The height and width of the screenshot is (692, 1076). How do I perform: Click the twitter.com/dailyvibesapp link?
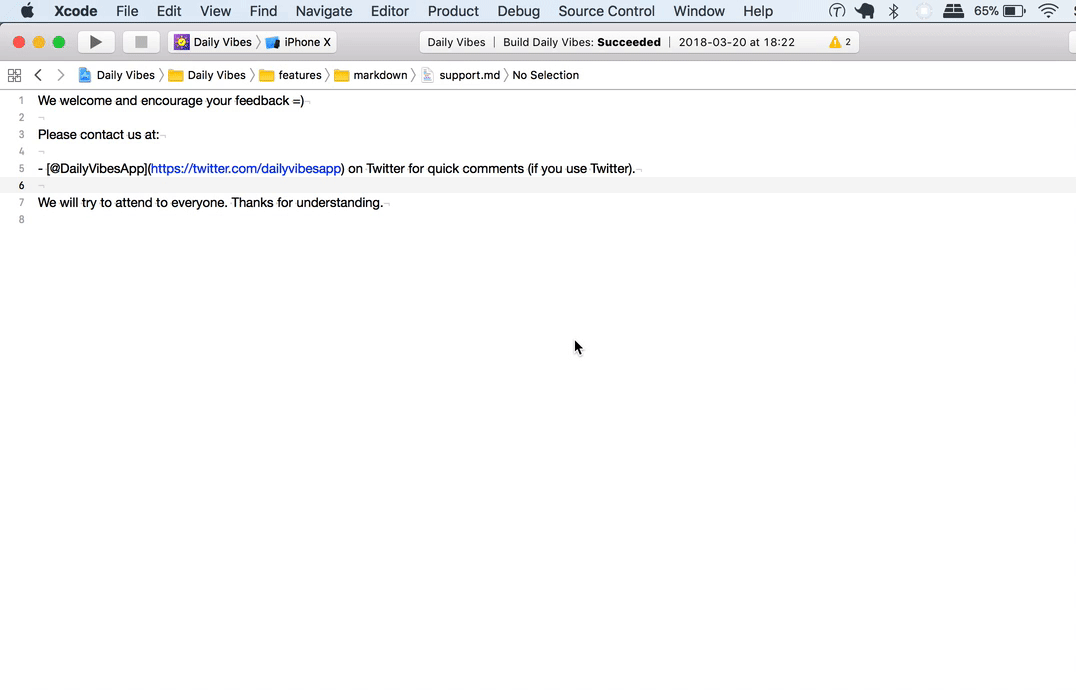click(x=246, y=168)
